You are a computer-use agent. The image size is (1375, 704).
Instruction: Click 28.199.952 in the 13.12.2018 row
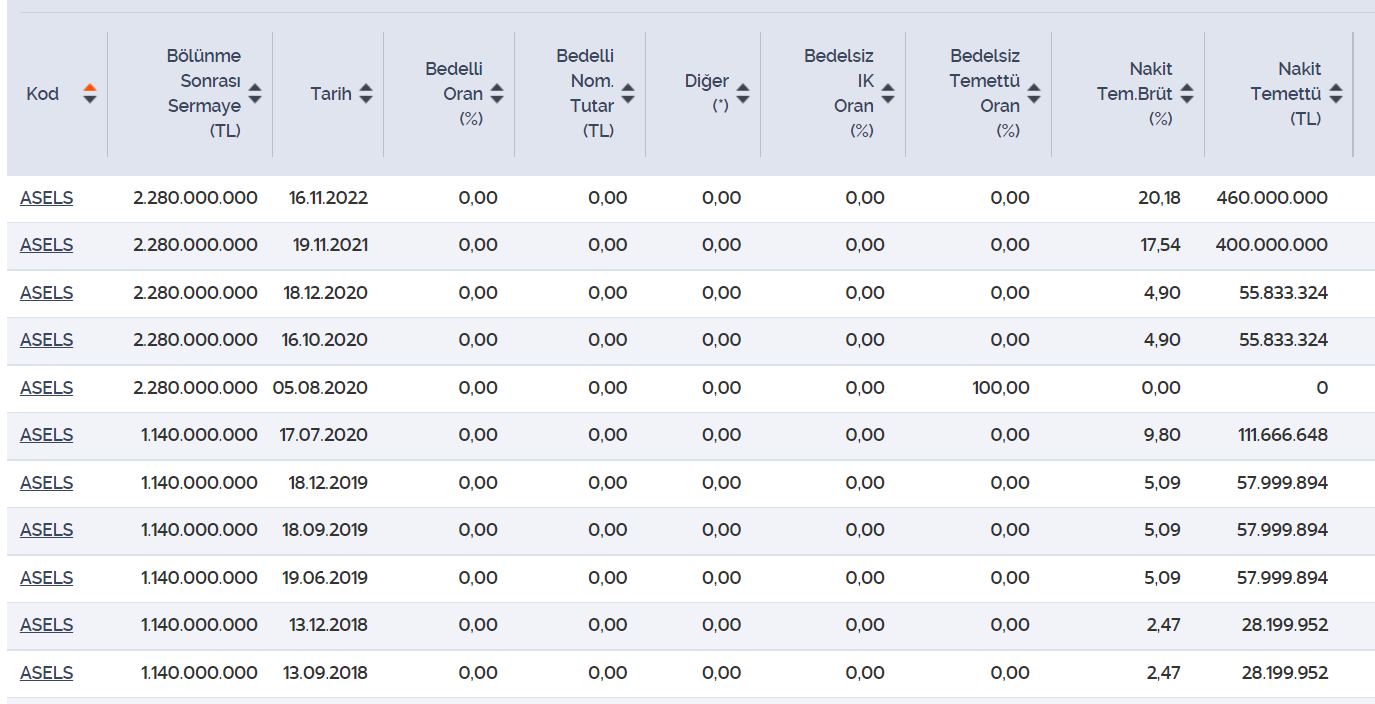coord(1285,625)
